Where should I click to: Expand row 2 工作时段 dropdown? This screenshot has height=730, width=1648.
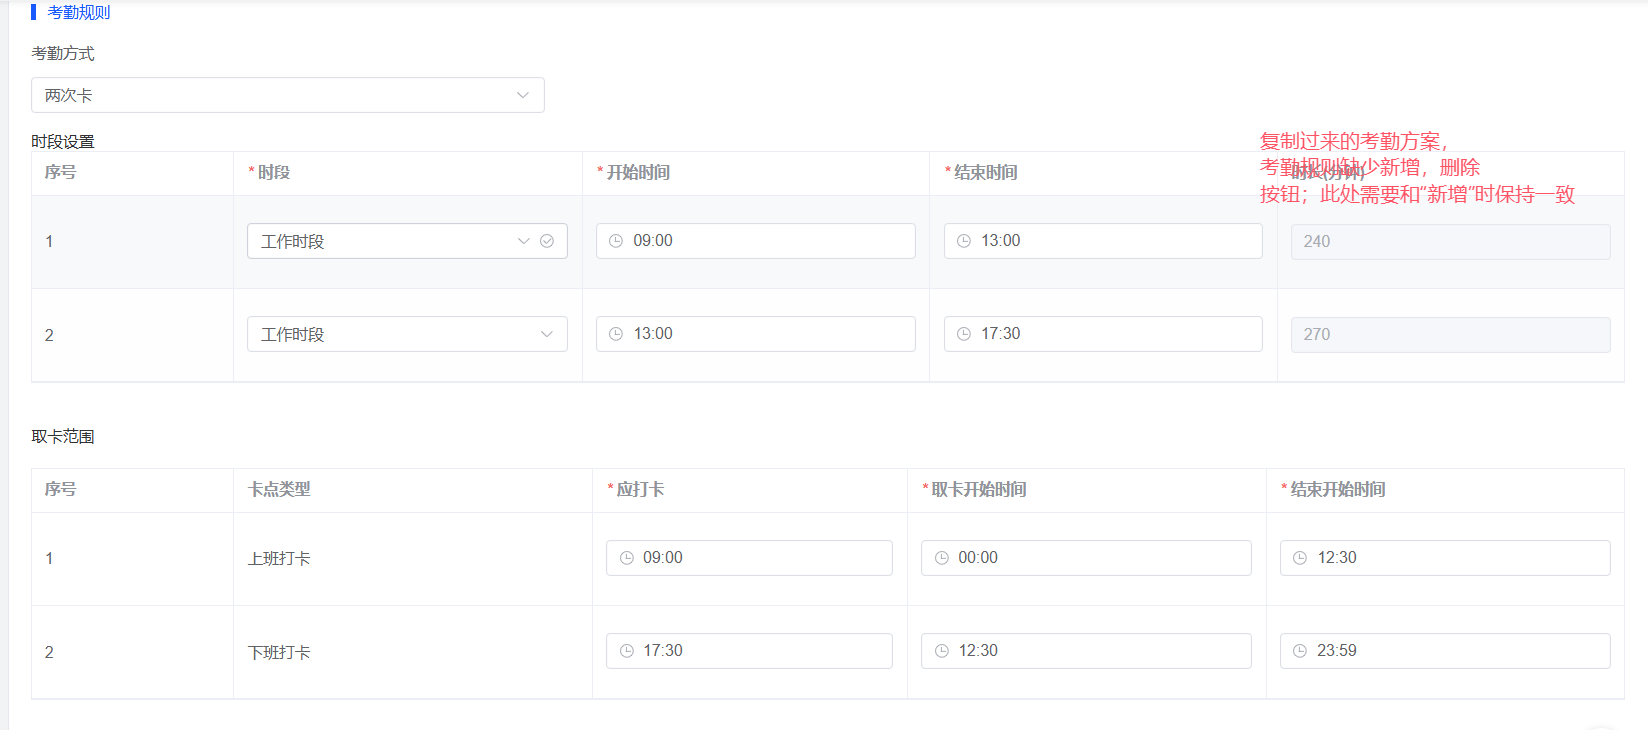(x=546, y=334)
